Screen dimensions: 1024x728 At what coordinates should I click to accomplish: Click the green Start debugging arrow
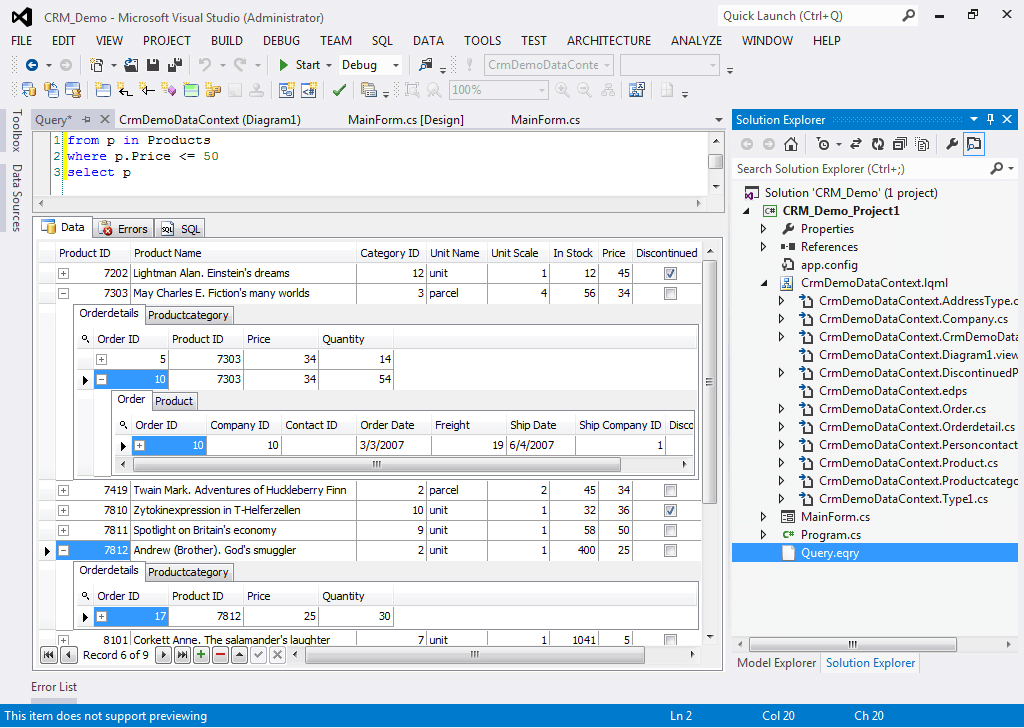tap(283, 65)
